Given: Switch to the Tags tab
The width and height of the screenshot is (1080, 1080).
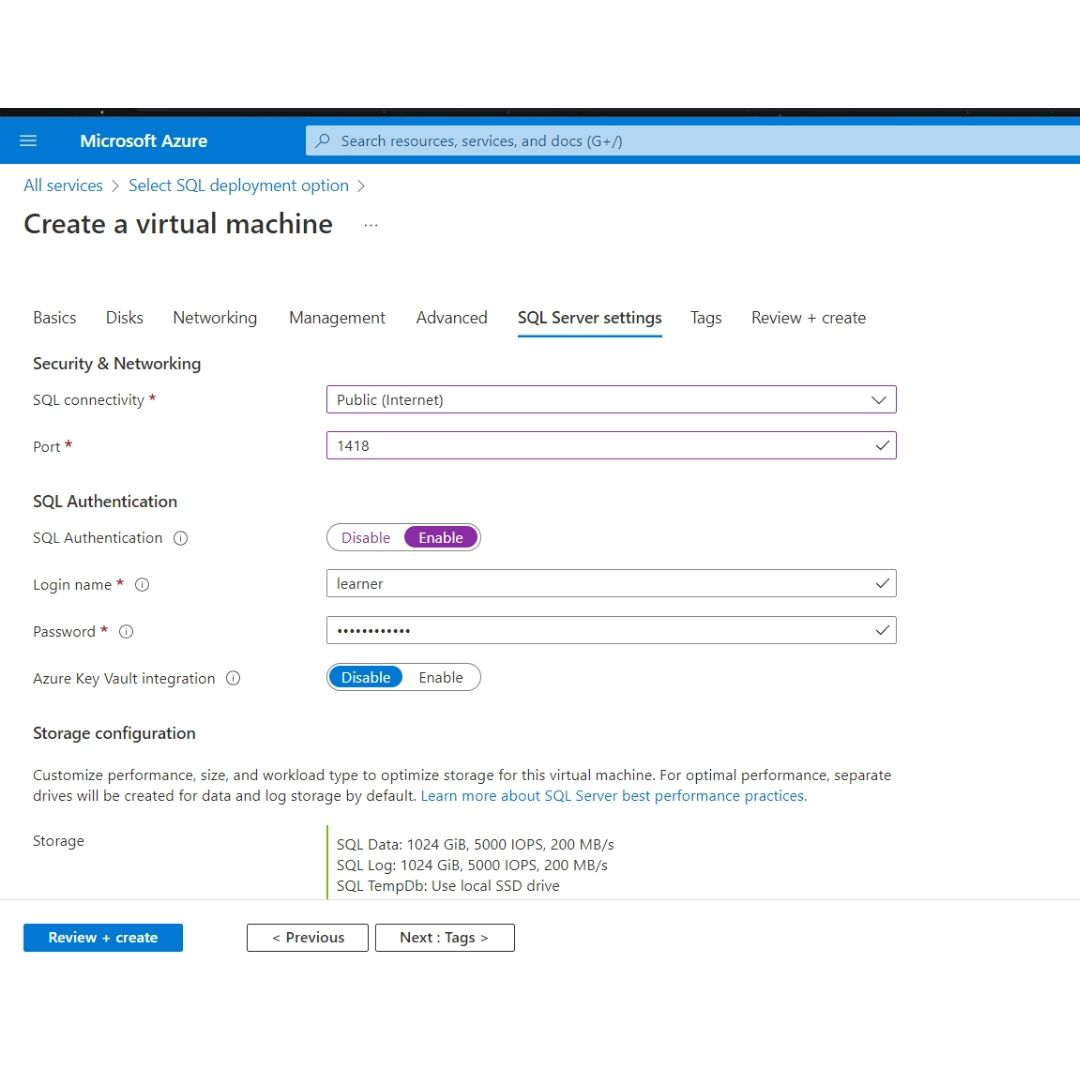Looking at the screenshot, I should pyautogui.click(x=706, y=318).
